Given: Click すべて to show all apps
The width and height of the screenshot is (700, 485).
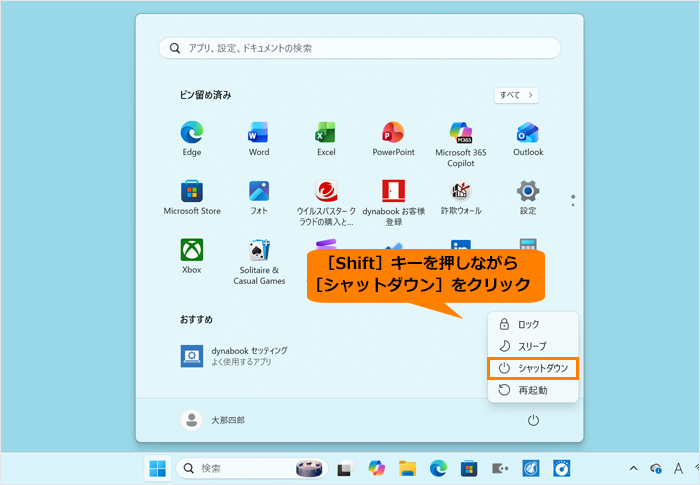Looking at the screenshot, I should [516, 95].
